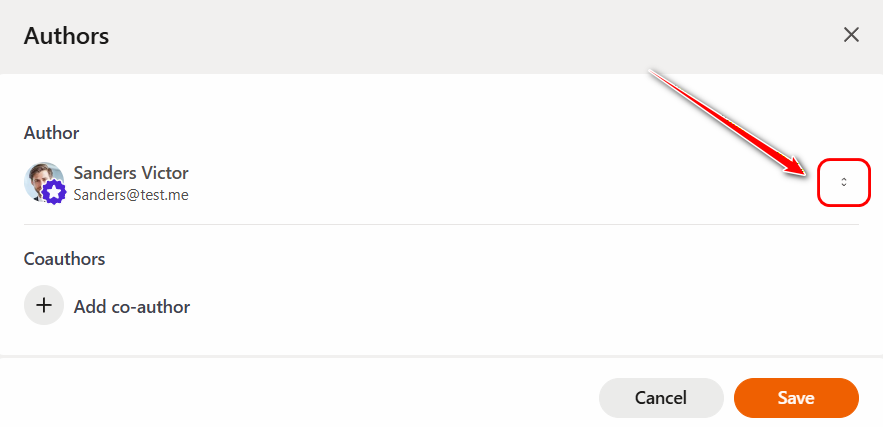Save the author changes
The height and width of the screenshot is (427, 883).
pos(796,397)
